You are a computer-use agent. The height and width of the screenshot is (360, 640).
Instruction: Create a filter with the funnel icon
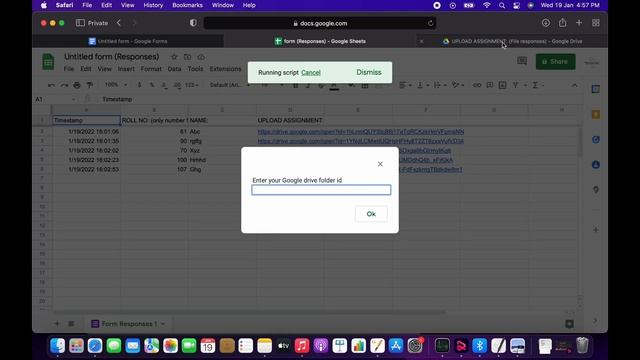(516, 85)
